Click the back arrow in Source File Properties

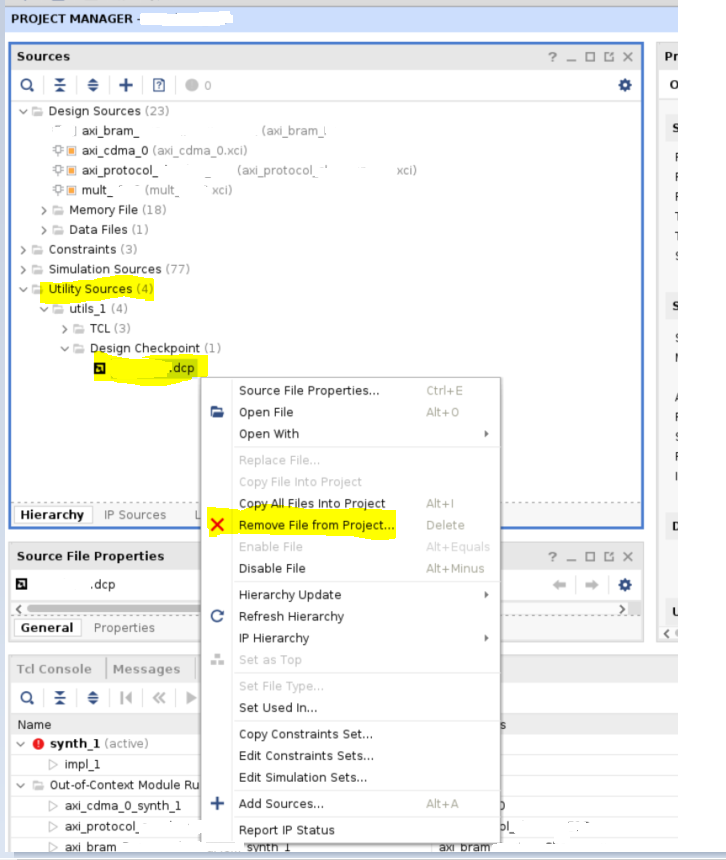coord(559,584)
